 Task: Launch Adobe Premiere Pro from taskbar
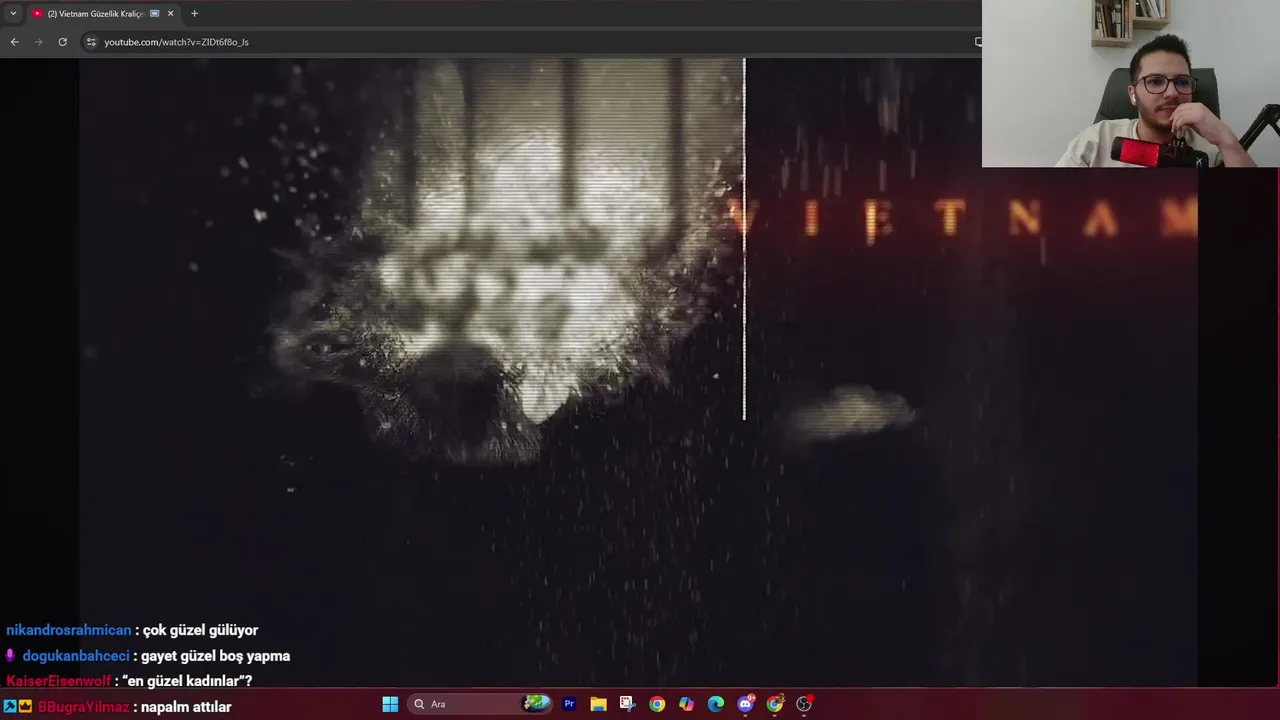(569, 704)
